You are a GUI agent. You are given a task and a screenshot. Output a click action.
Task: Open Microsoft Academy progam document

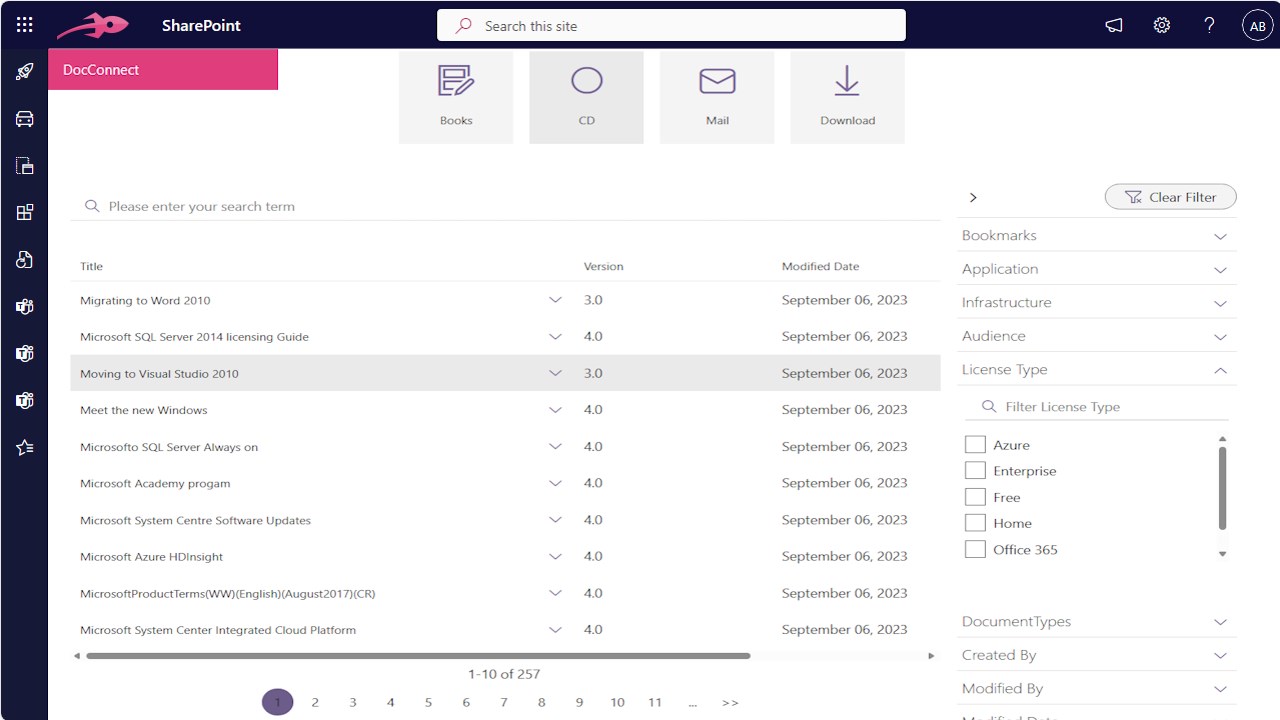(x=155, y=483)
